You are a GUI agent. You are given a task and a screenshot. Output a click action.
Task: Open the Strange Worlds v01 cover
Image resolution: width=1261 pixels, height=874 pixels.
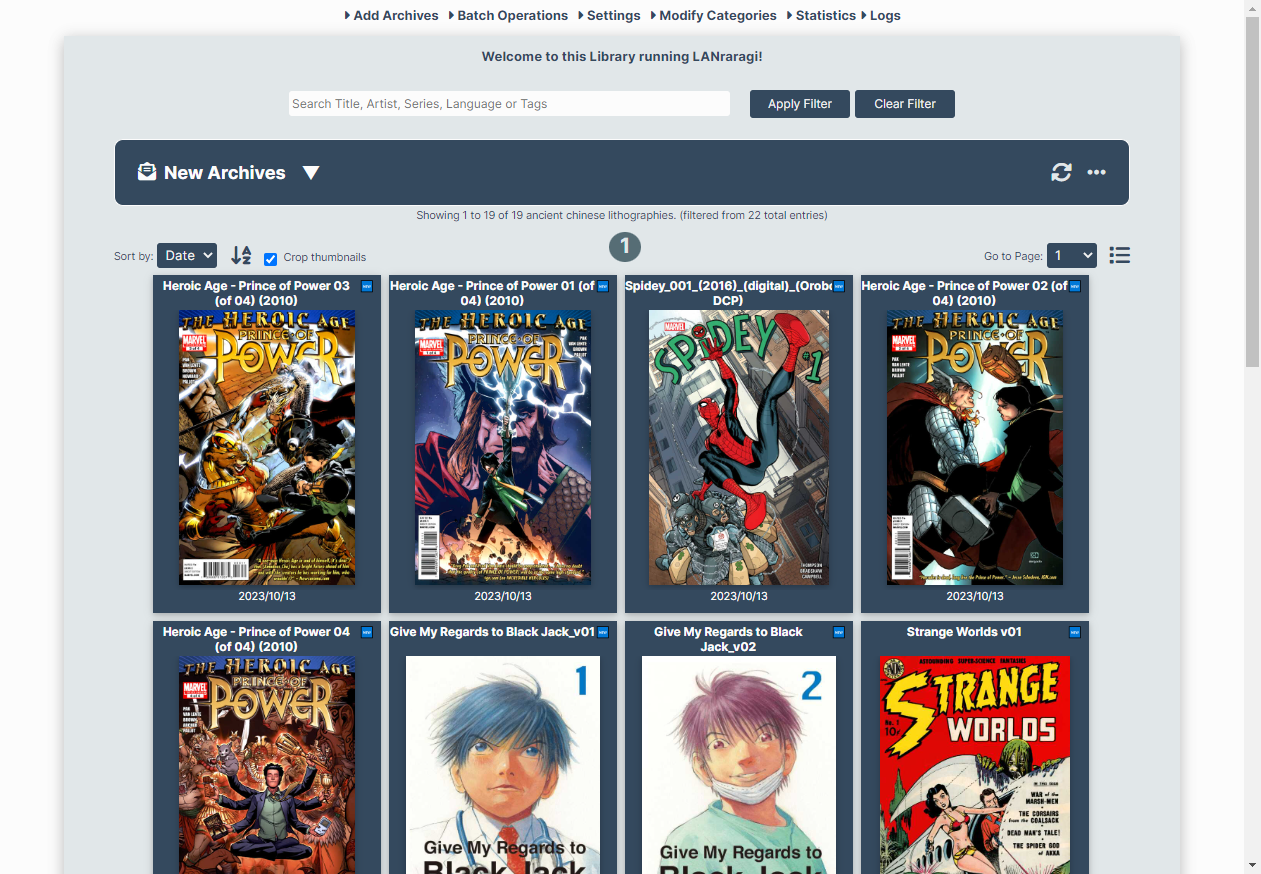click(x=975, y=765)
